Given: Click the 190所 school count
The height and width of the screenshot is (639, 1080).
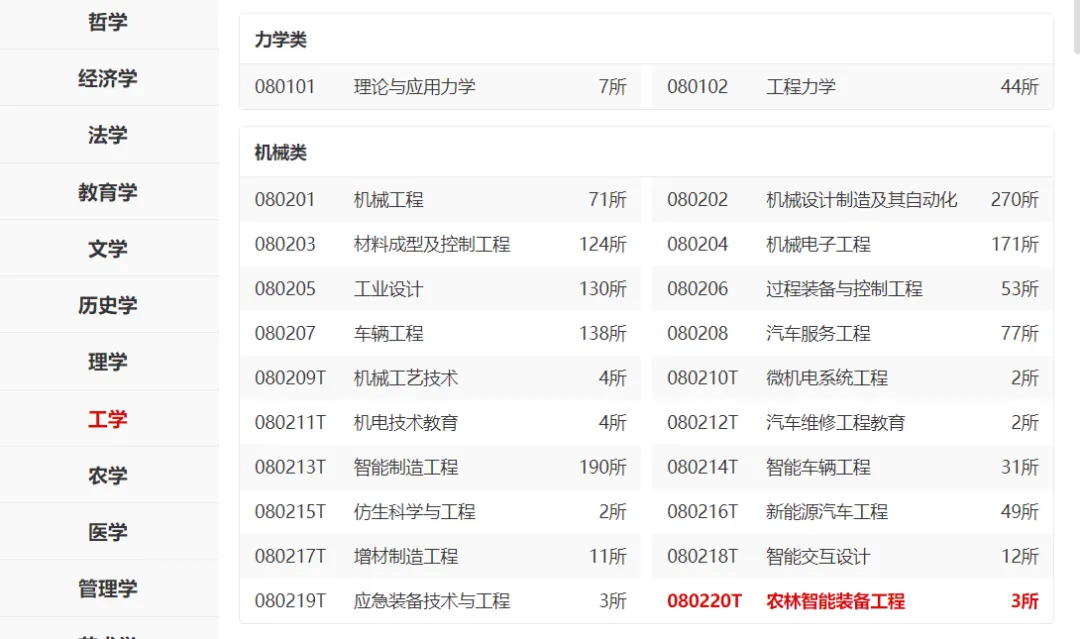Looking at the screenshot, I should pos(603,468).
